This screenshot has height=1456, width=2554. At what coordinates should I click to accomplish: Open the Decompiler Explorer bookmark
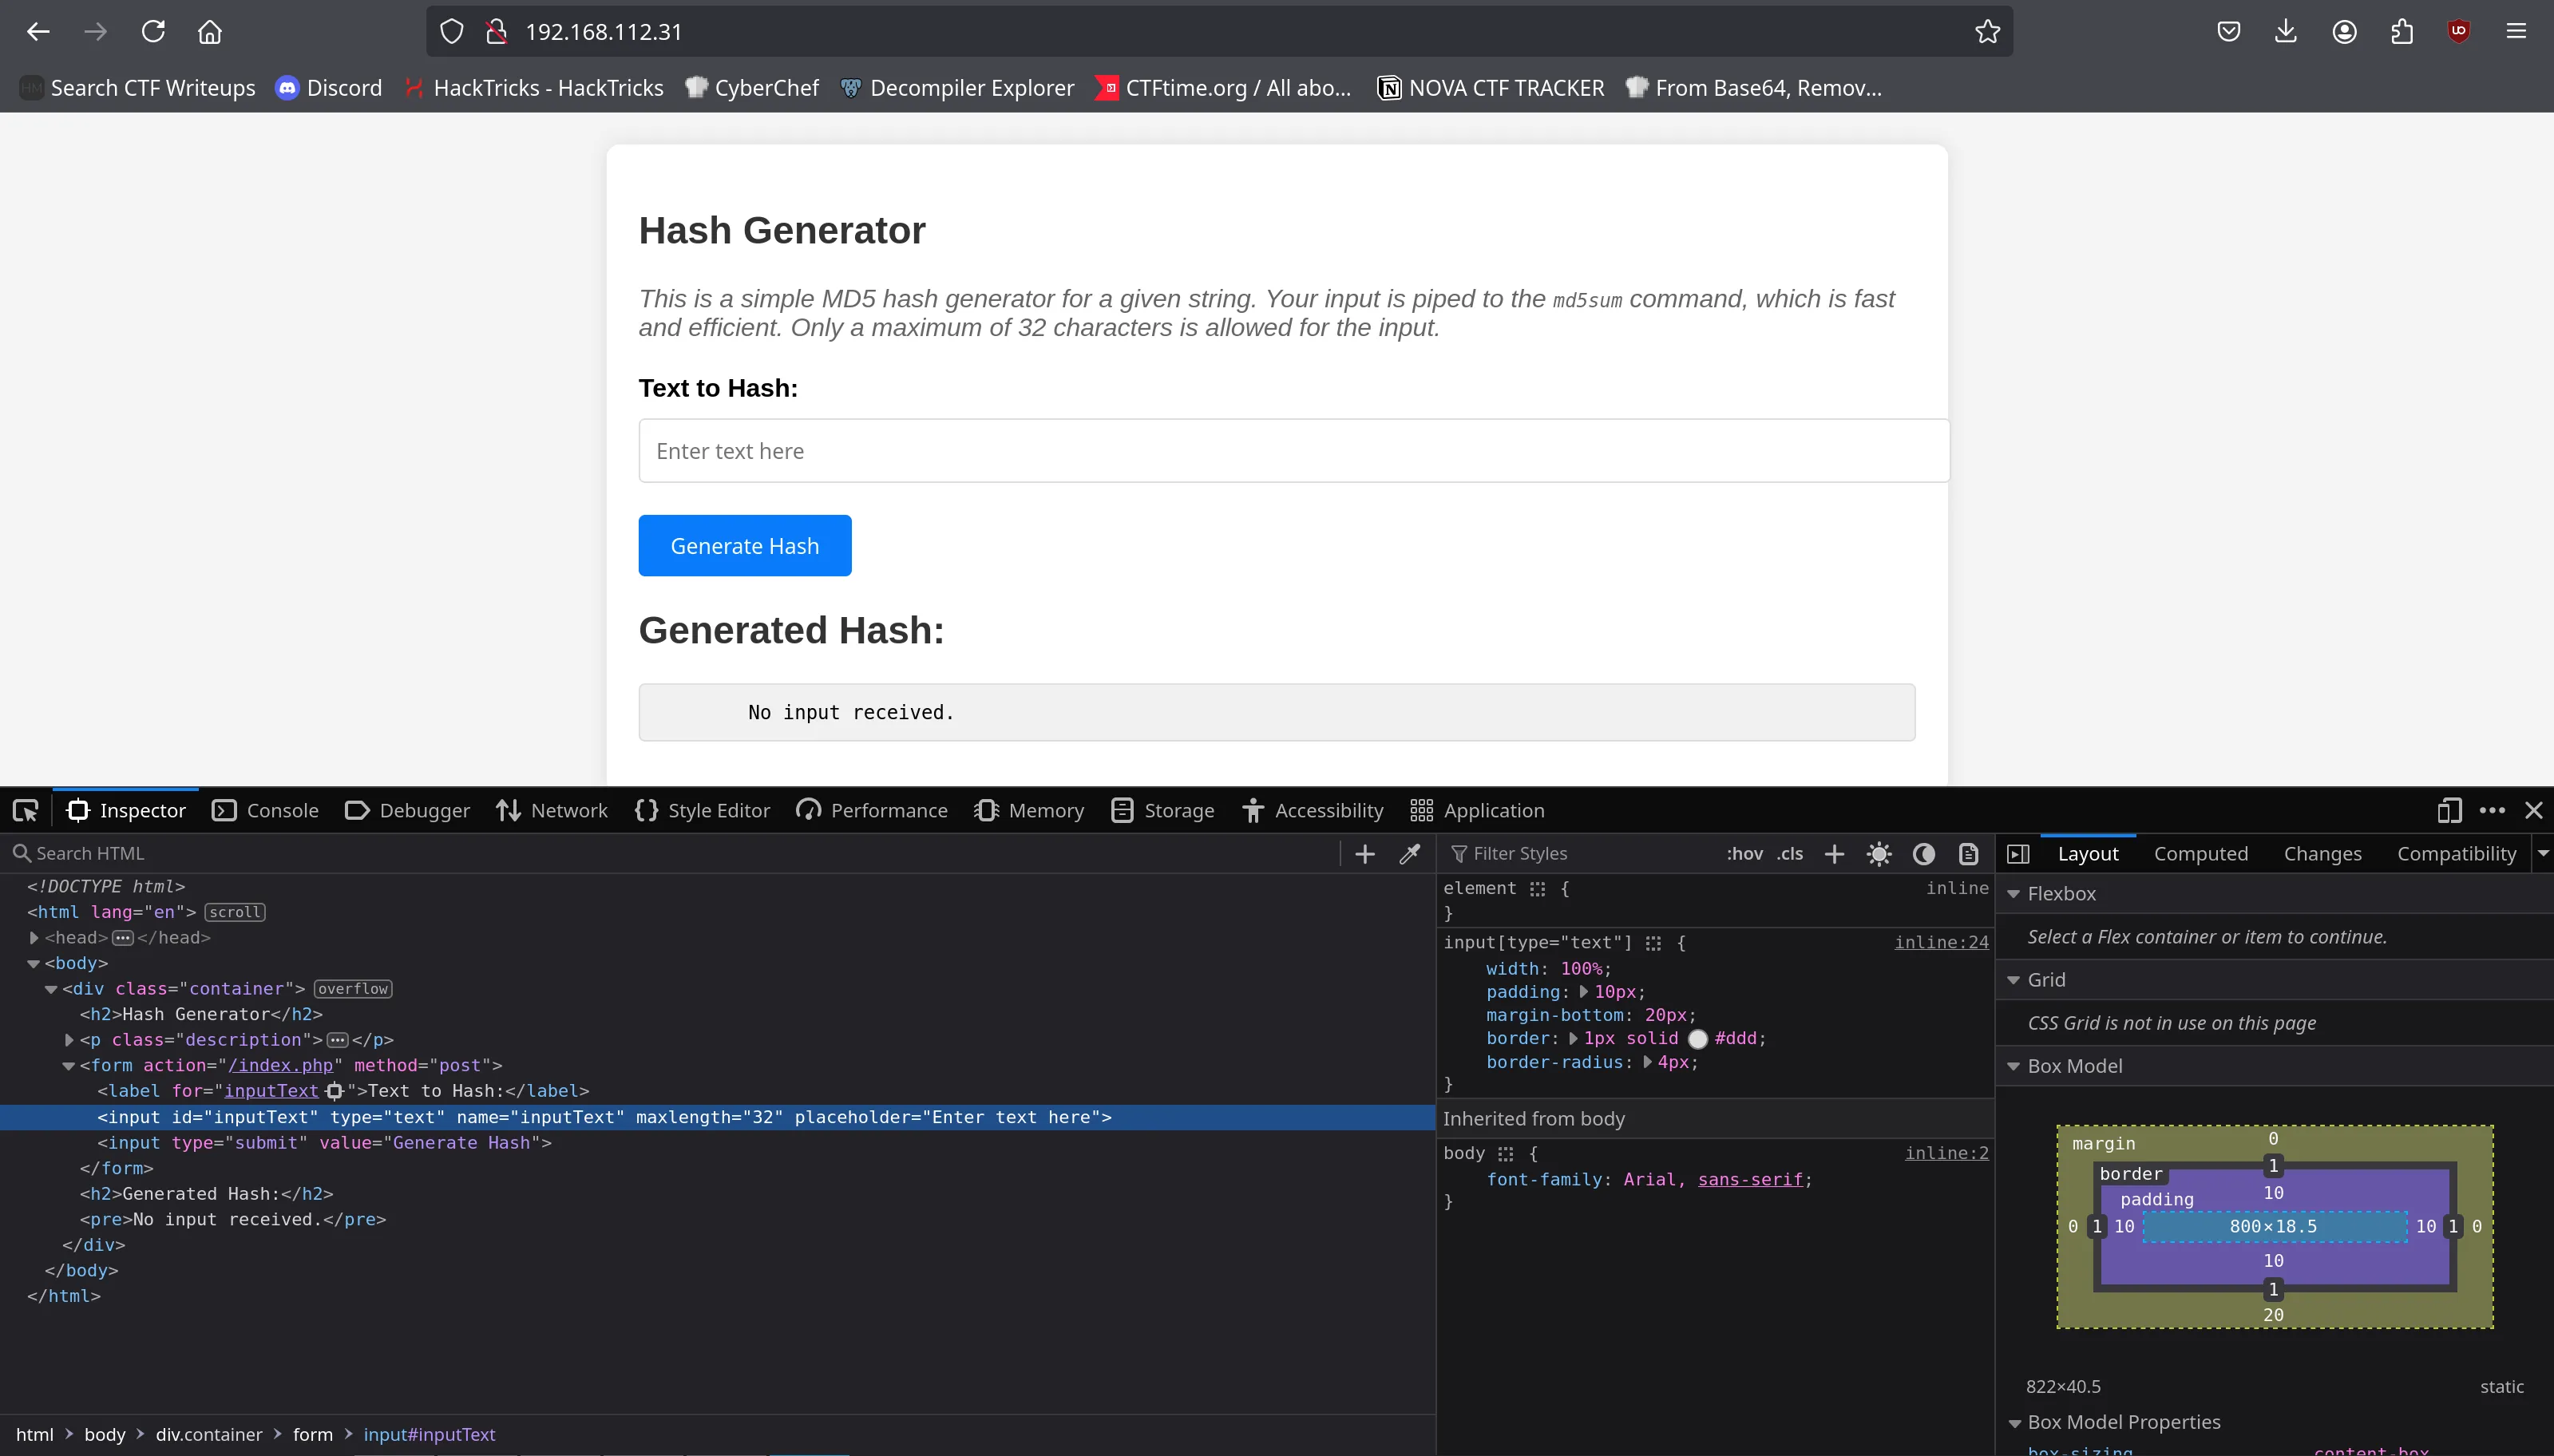[957, 88]
